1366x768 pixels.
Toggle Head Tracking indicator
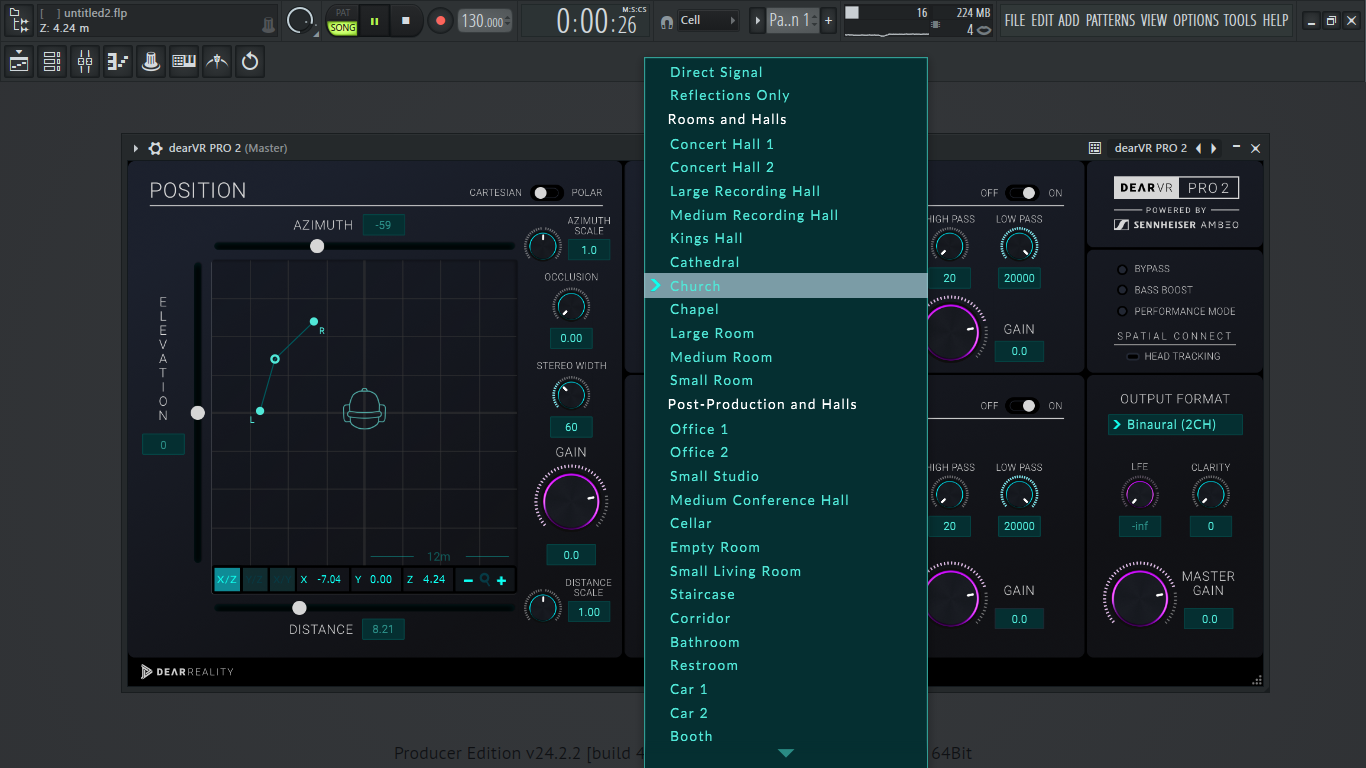tap(1132, 356)
